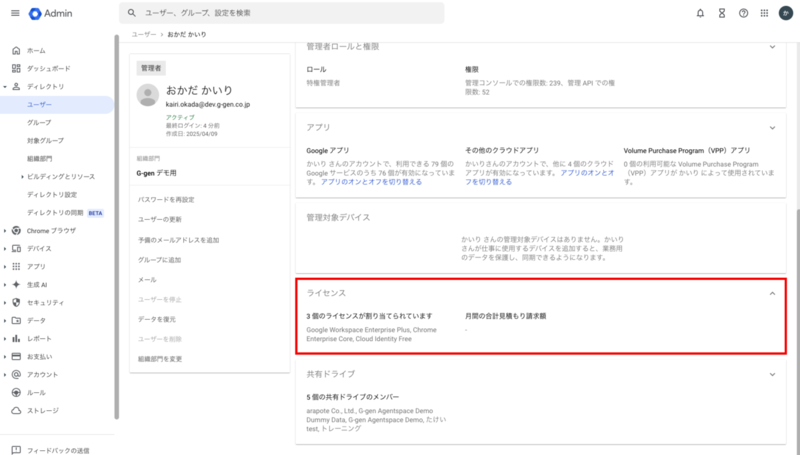Click the アプリ grid icon in sidebar
This screenshot has height=455, width=800.
click(x=16, y=267)
